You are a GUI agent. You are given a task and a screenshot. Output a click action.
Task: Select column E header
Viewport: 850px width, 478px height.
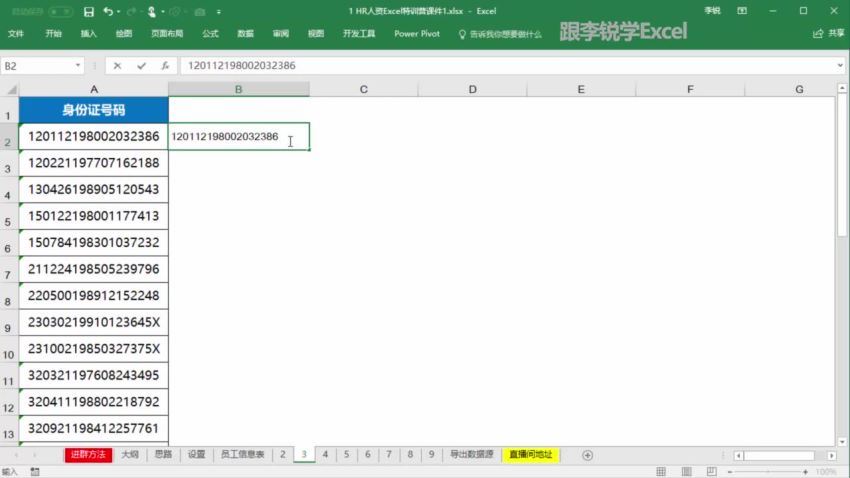coord(581,89)
